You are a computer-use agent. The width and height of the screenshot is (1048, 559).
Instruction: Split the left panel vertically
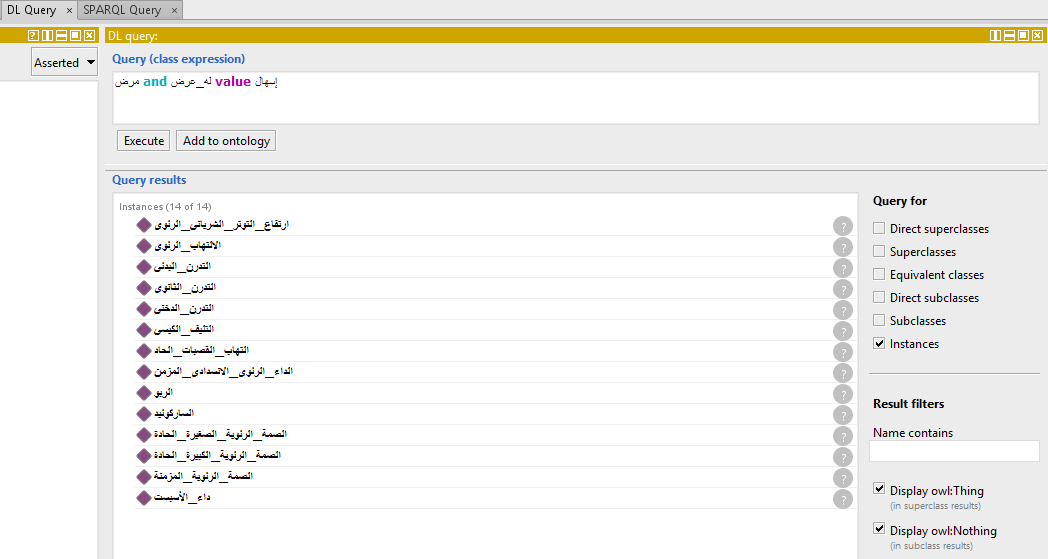coord(47,35)
